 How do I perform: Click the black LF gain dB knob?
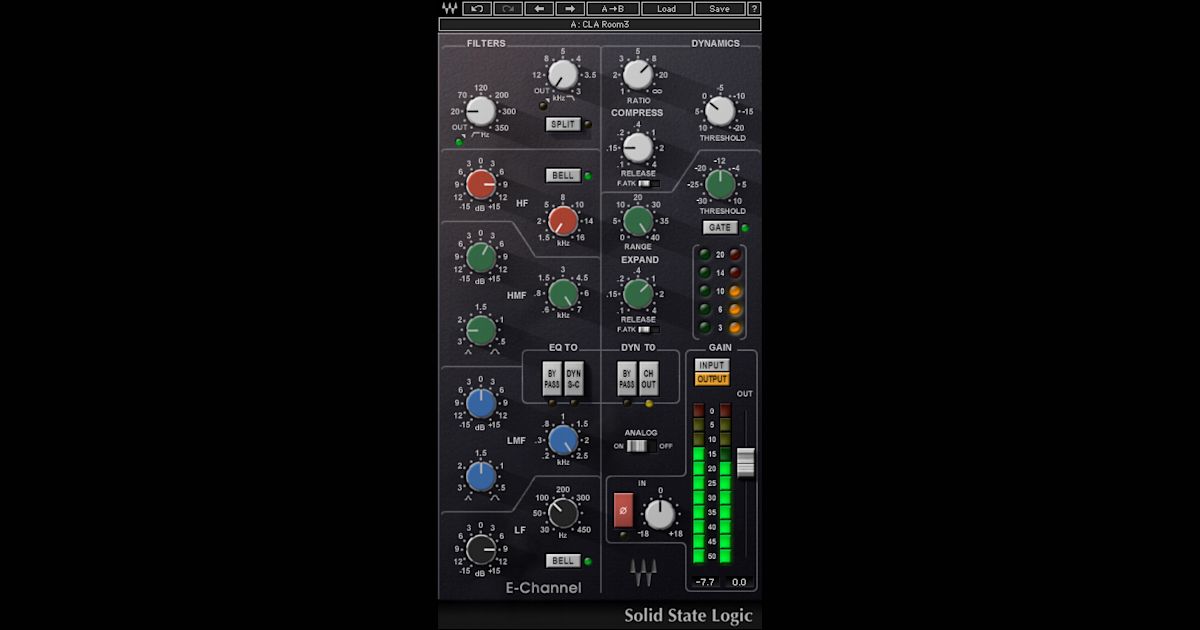(x=481, y=549)
